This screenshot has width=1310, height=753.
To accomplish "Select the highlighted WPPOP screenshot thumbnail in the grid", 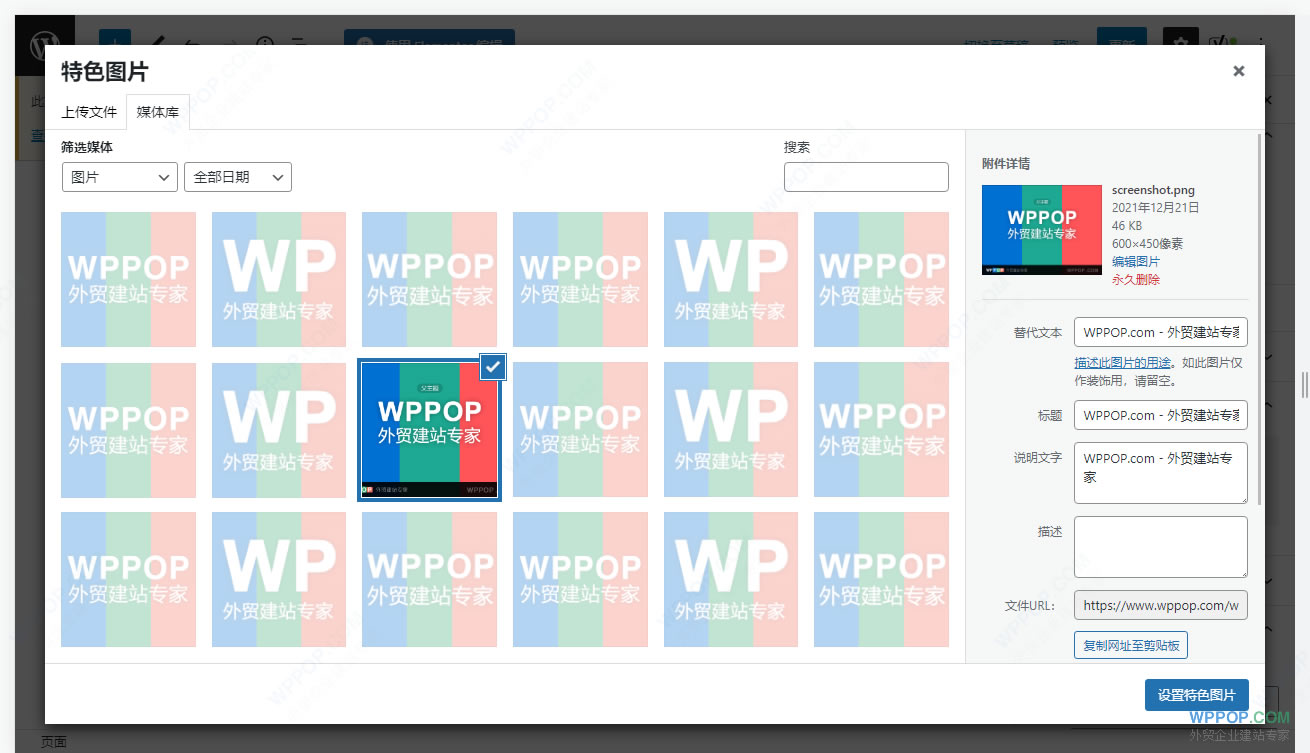I will click(429, 430).
